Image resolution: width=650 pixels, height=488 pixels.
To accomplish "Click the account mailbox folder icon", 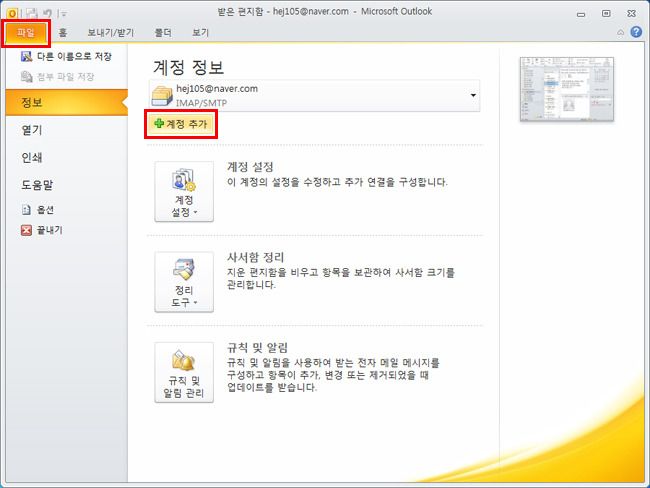I will [x=162, y=96].
